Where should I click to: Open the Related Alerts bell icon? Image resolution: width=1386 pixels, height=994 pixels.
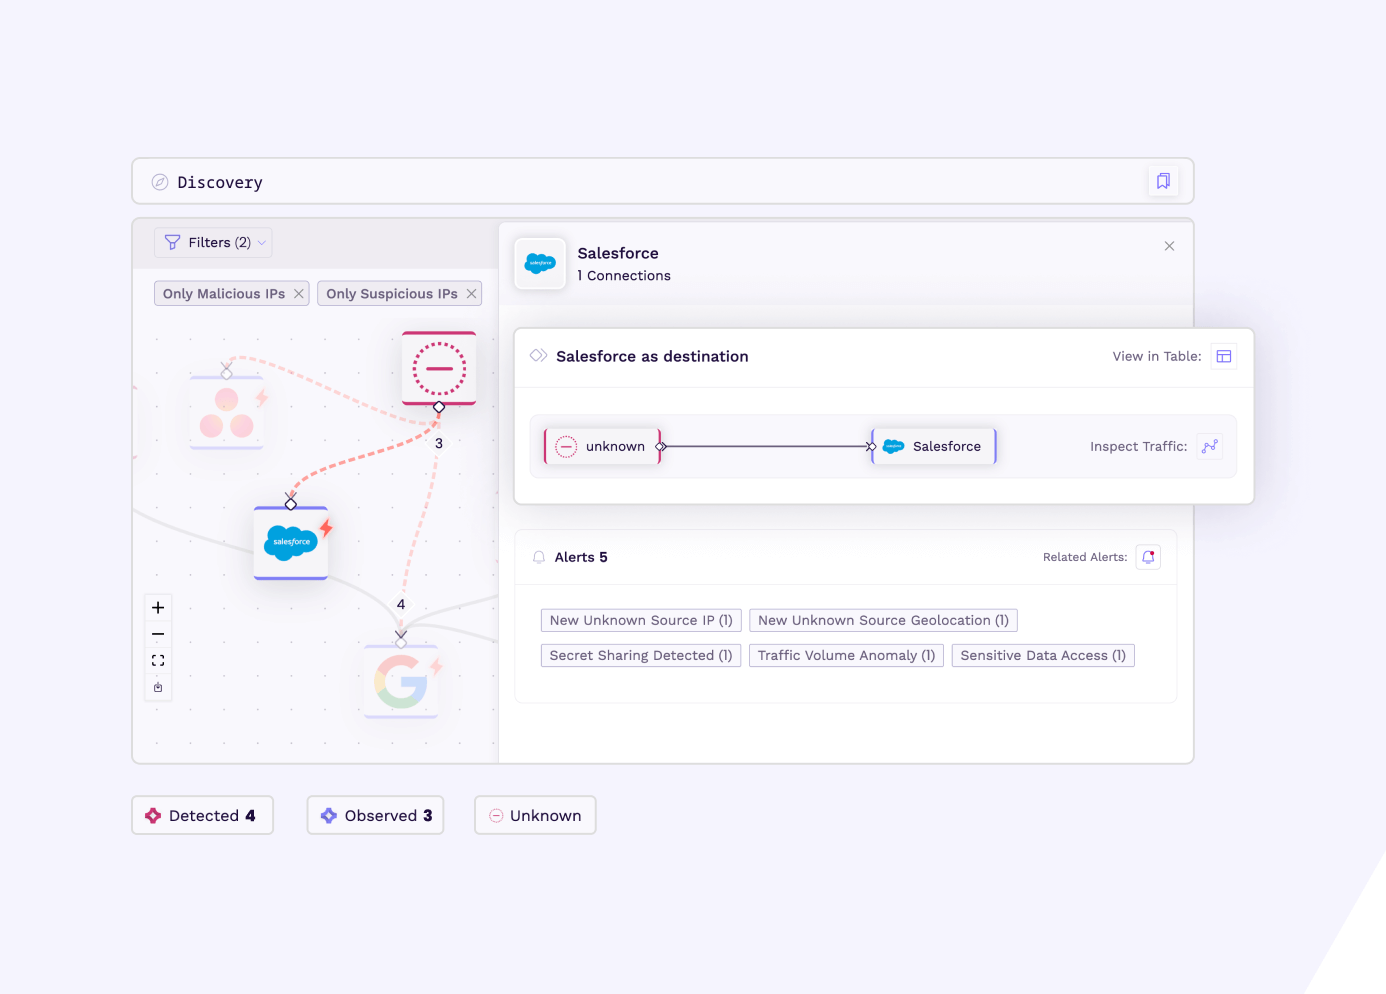(x=1149, y=557)
